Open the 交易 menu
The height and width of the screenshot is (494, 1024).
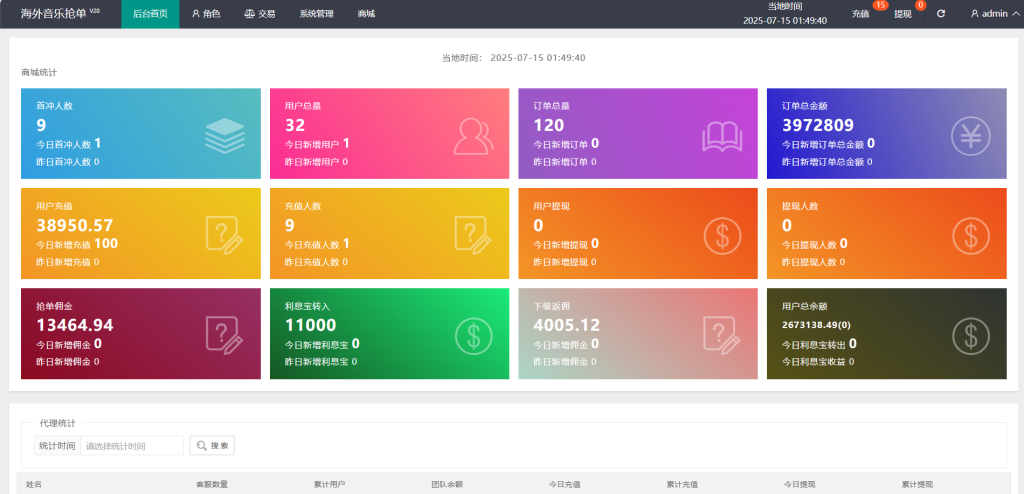click(x=260, y=14)
